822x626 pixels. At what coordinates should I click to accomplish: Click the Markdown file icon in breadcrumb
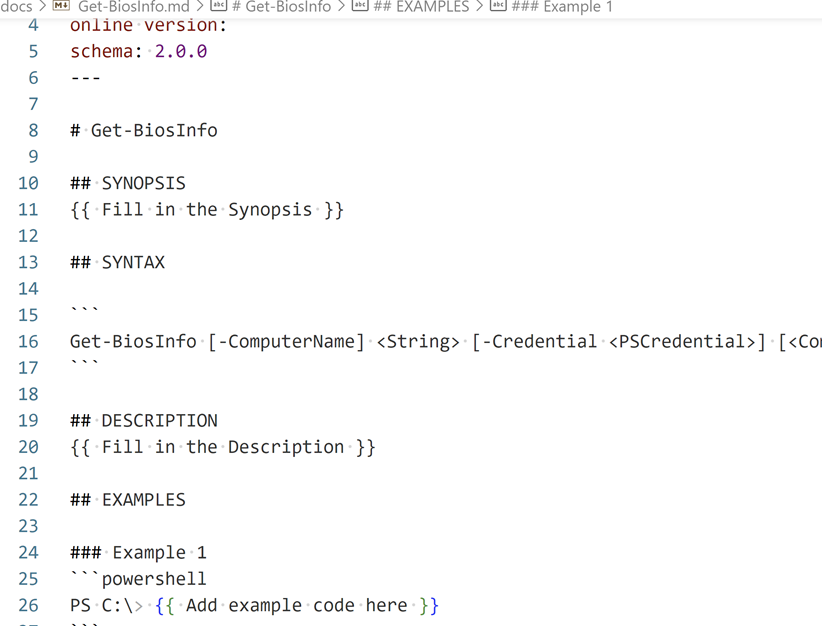click(x=61, y=6)
